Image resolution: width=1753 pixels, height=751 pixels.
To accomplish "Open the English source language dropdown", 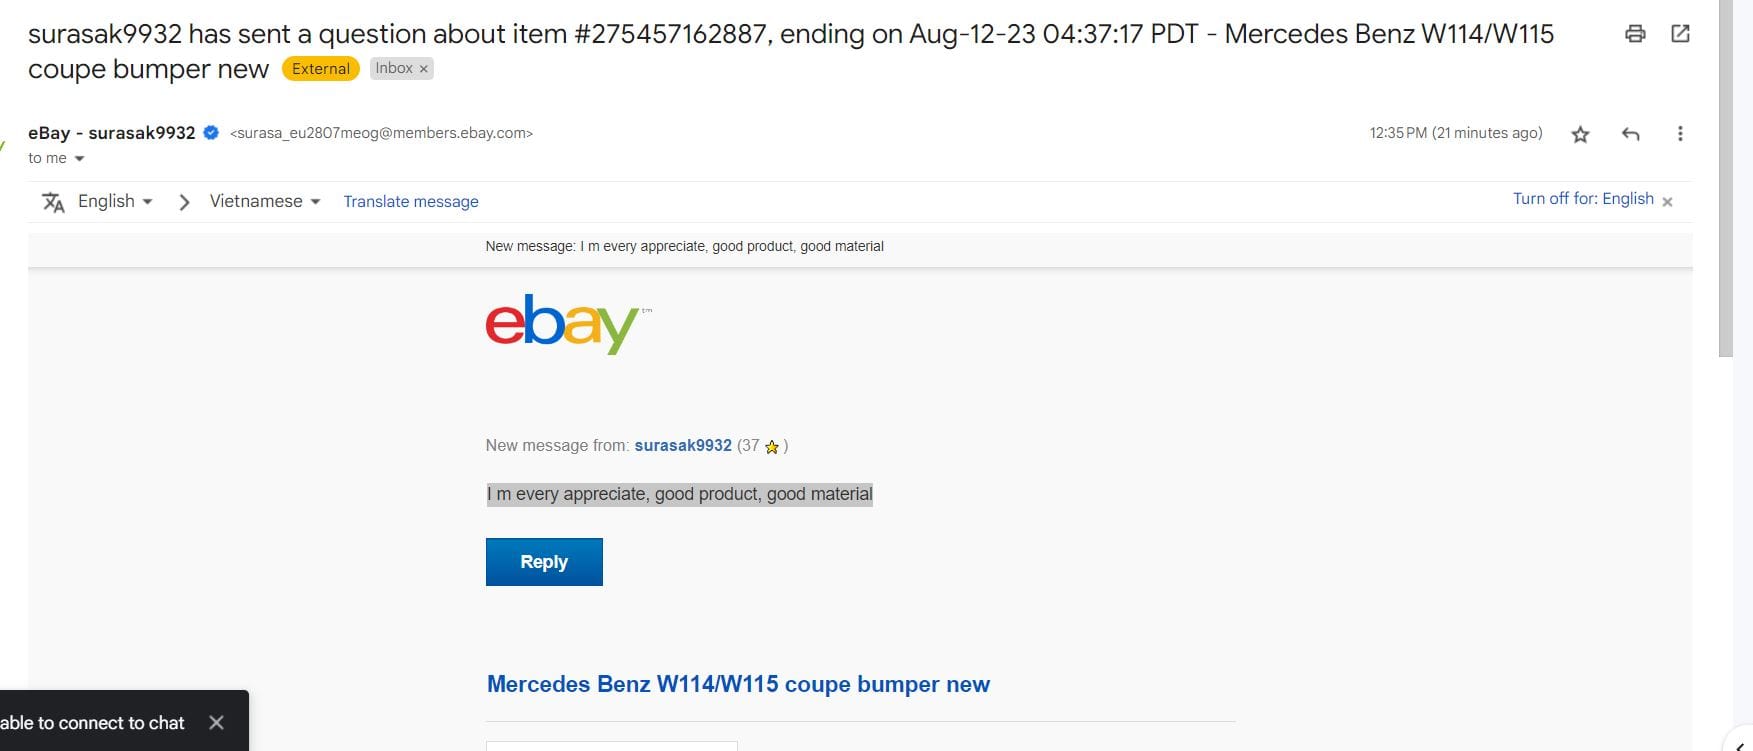I will click(x=115, y=201).
